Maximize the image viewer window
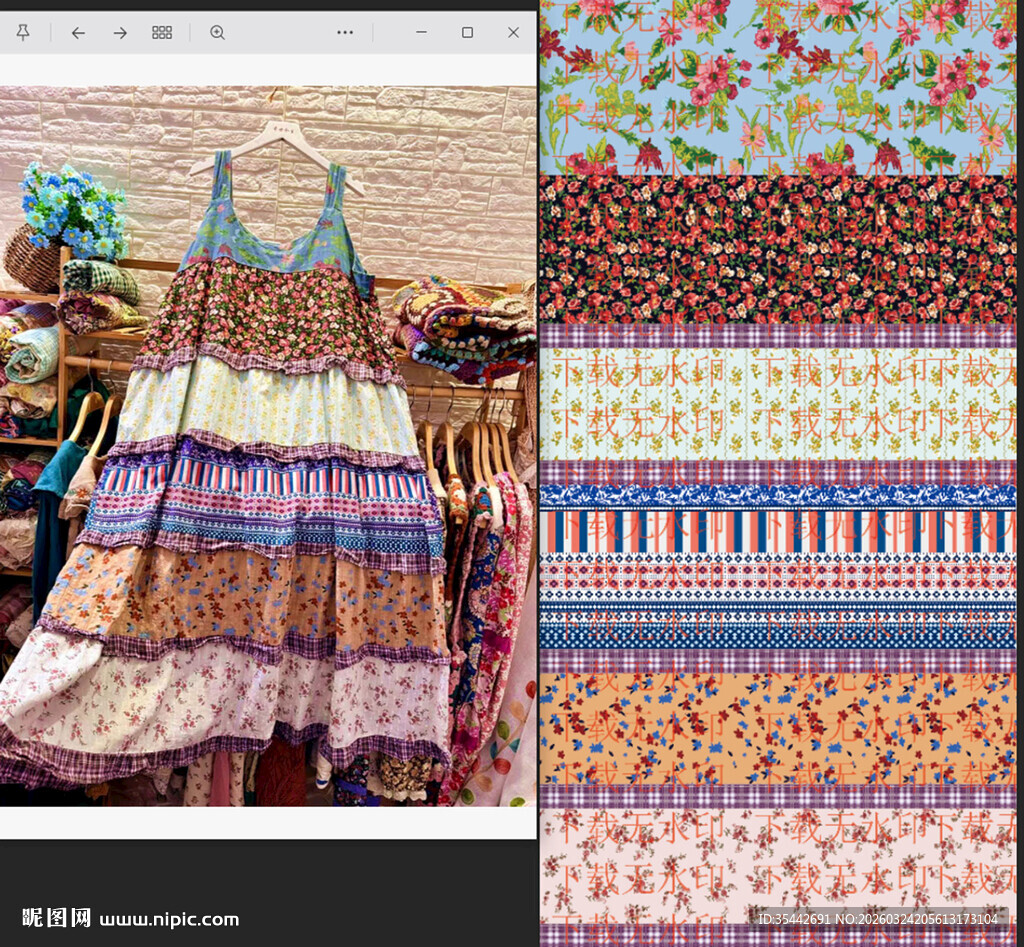 (x=467, y=32)
